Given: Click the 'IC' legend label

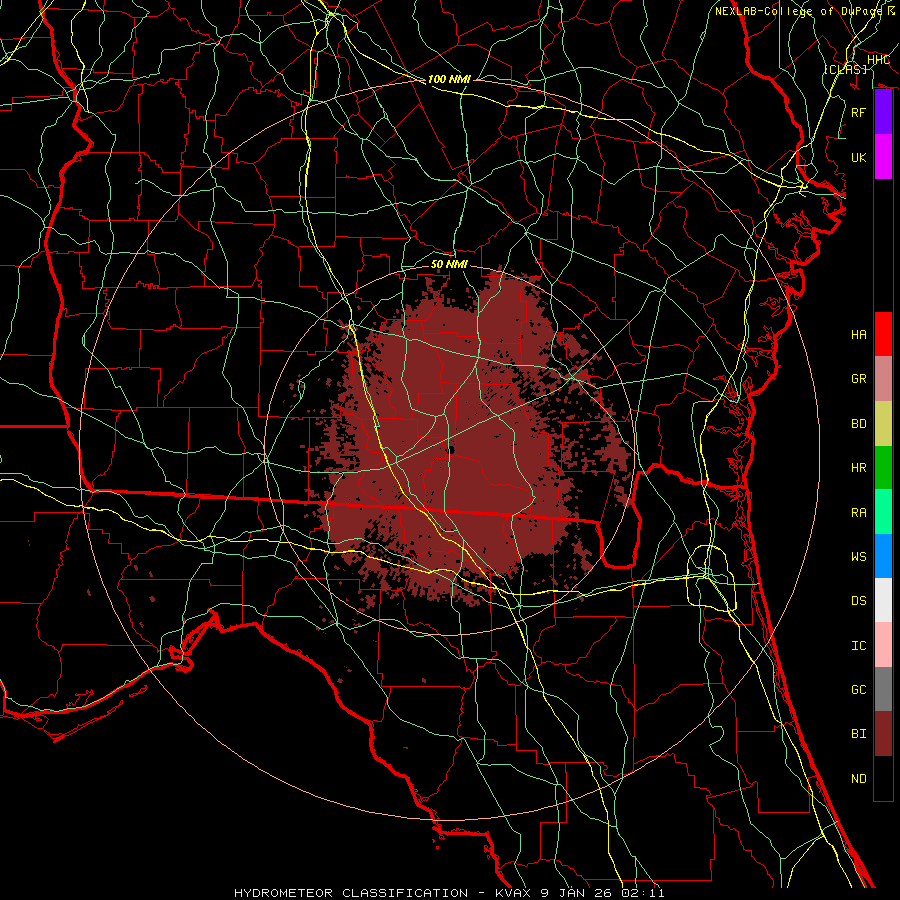Looking at the screenshot, I should point(859,646).
